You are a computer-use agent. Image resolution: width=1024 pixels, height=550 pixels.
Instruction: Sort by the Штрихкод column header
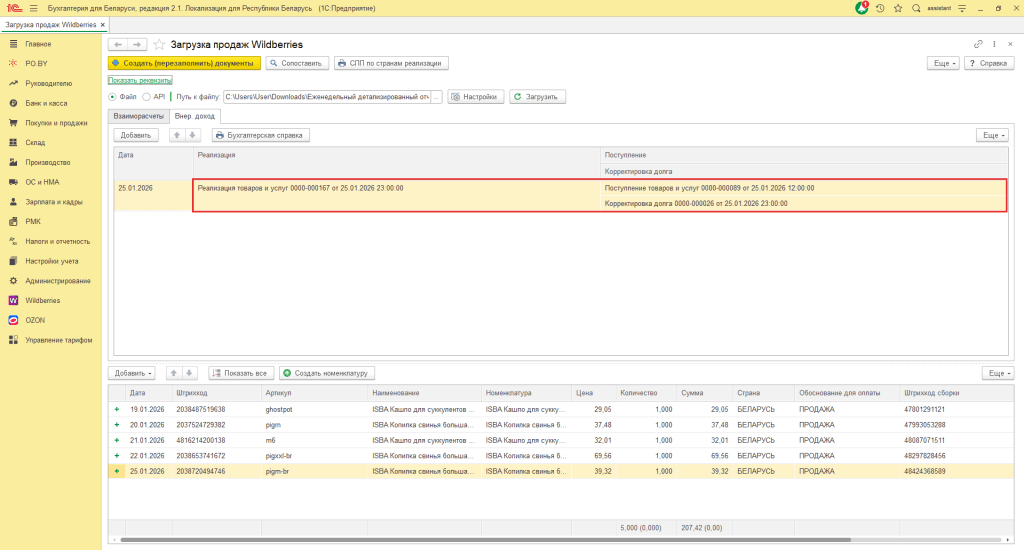tap(216, 393)
